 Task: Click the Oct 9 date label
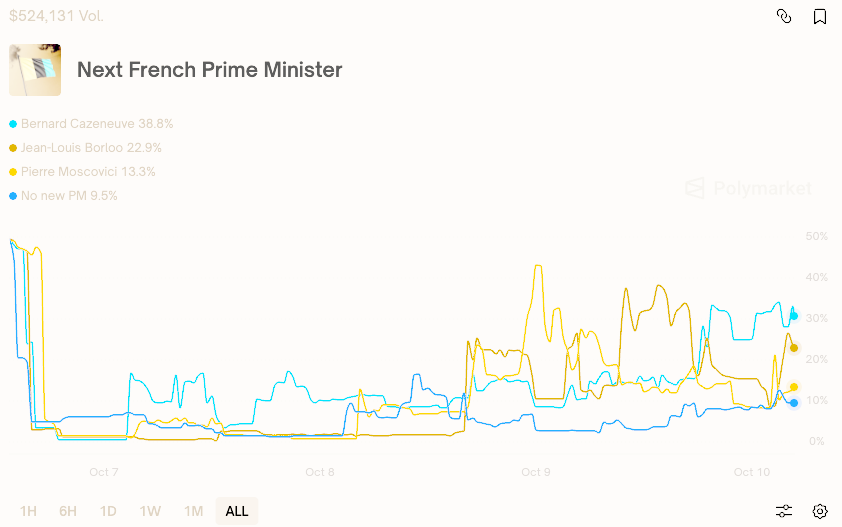click(536, 472)
